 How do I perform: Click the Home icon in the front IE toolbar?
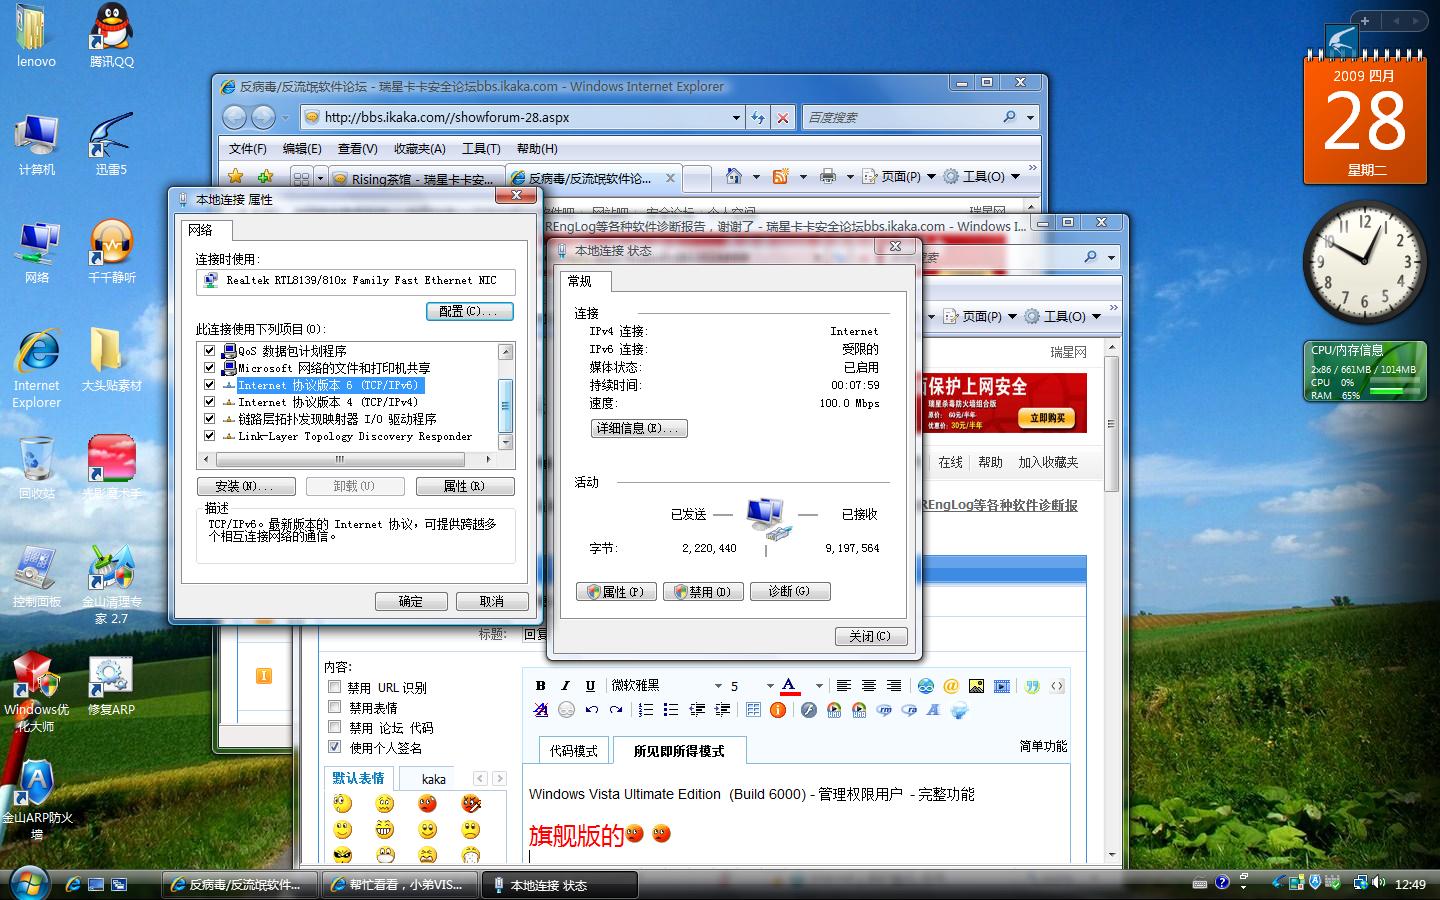[x=734, y=177]
